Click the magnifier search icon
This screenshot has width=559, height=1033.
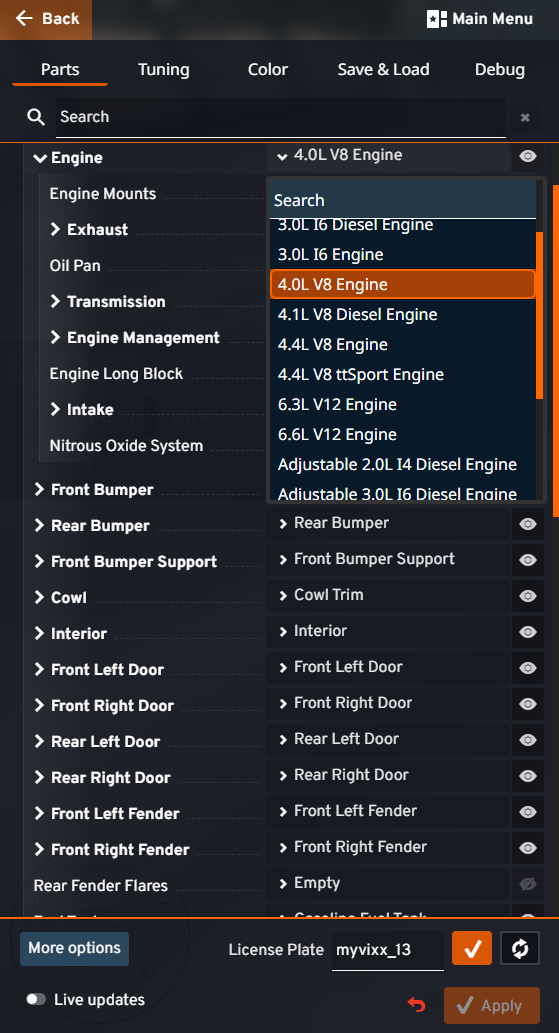point(36,117)
